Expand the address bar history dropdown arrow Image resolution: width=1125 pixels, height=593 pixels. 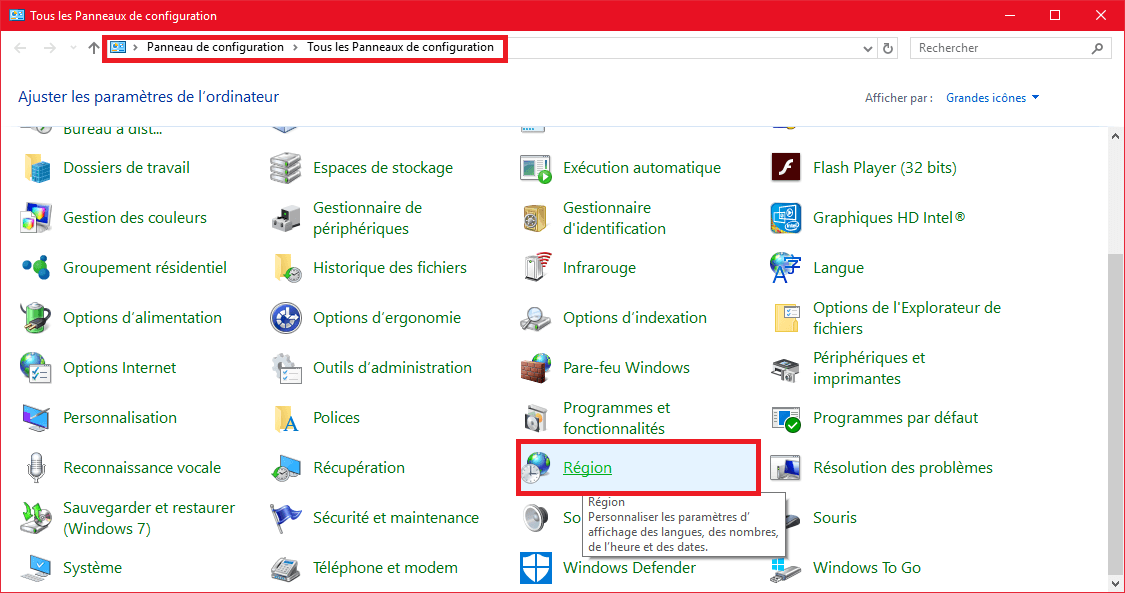[868, 49]
